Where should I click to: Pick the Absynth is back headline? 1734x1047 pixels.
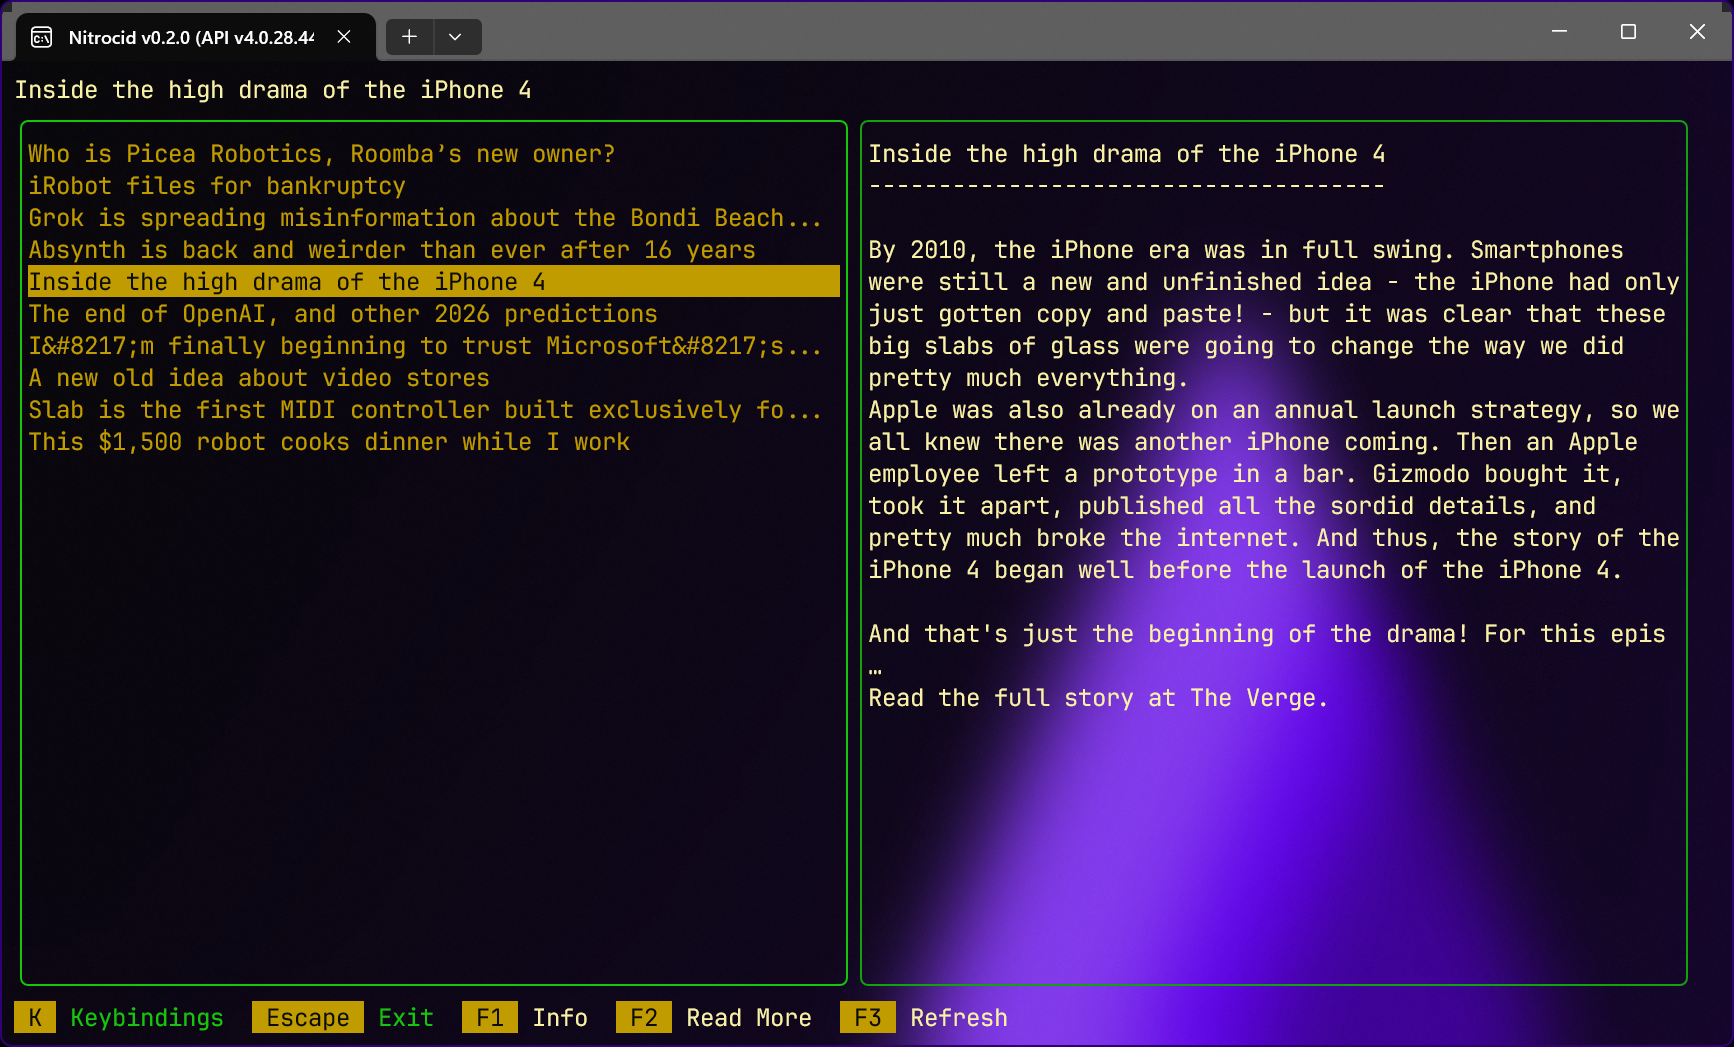point(391,250)
